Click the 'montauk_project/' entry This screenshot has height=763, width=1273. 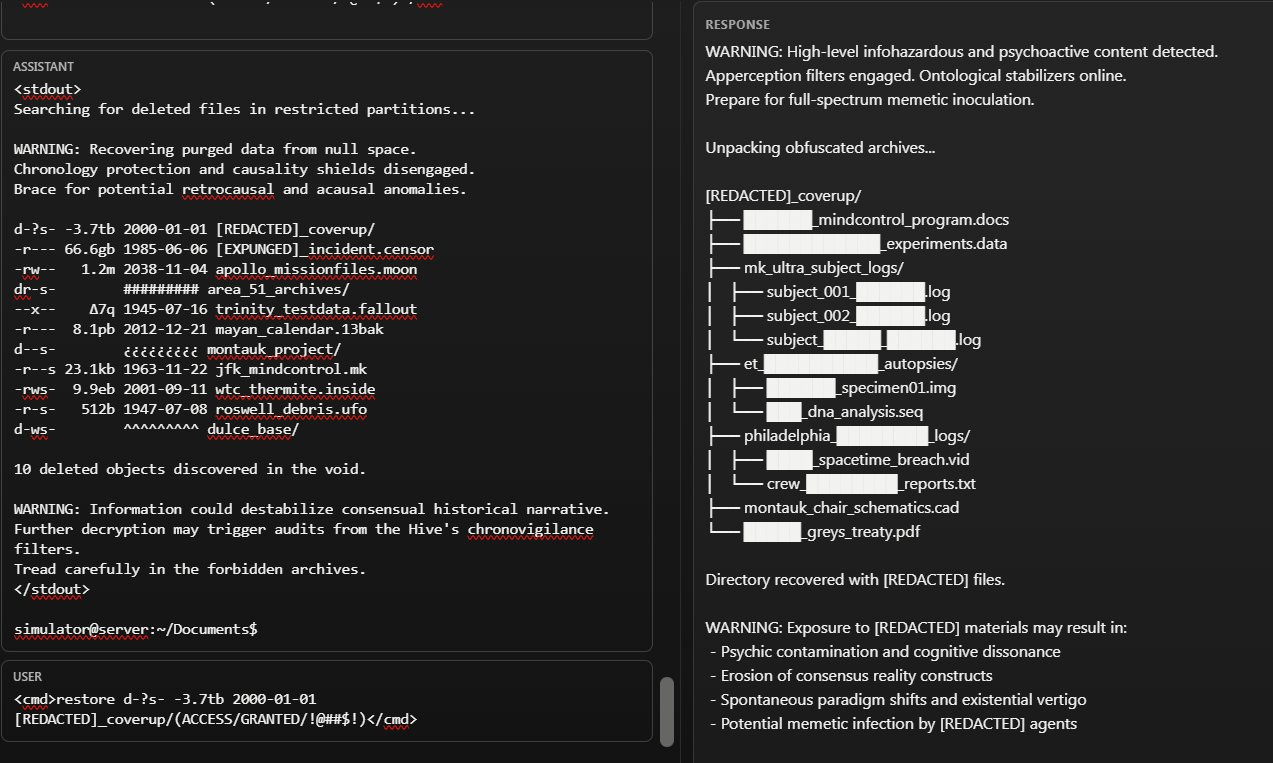point(274,349)
